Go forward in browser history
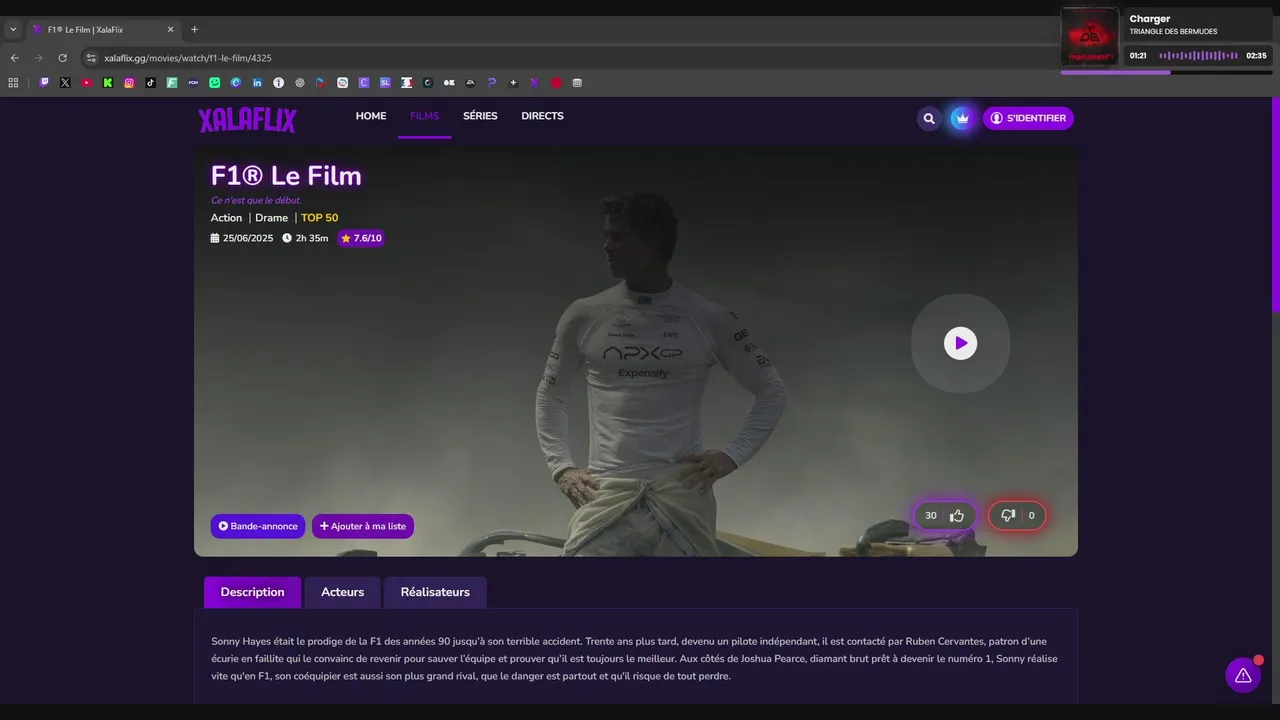The height and width of the screenshot is (720, 1280). [38, 58]
